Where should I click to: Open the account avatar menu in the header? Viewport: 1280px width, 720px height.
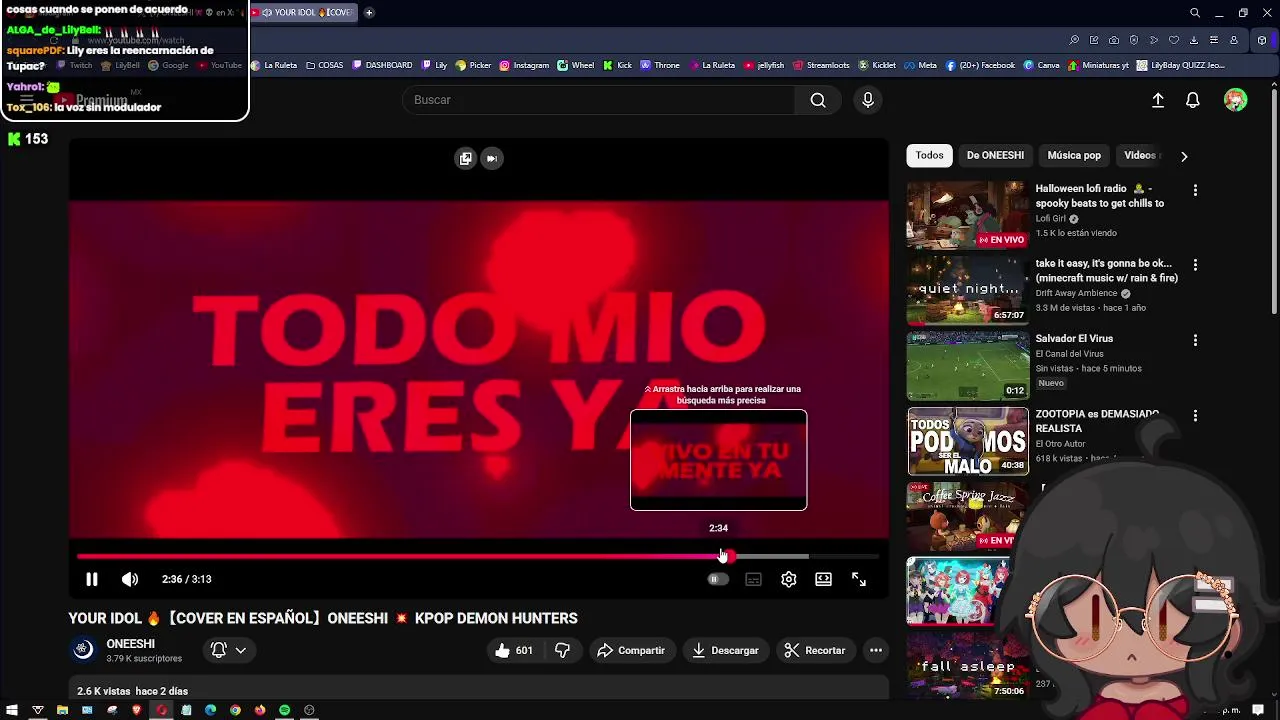tap(1236, 100)
